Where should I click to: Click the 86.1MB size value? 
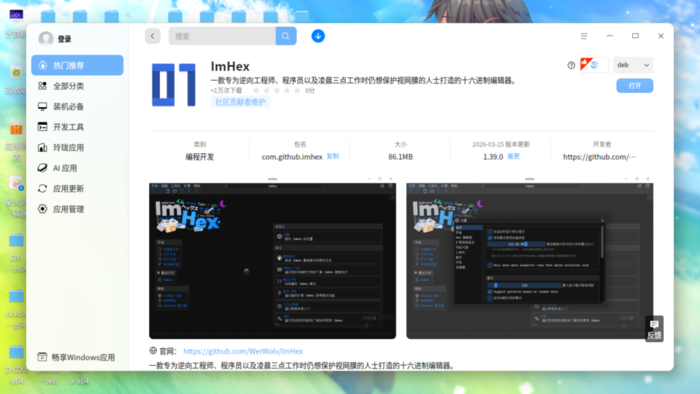(400, 157)
